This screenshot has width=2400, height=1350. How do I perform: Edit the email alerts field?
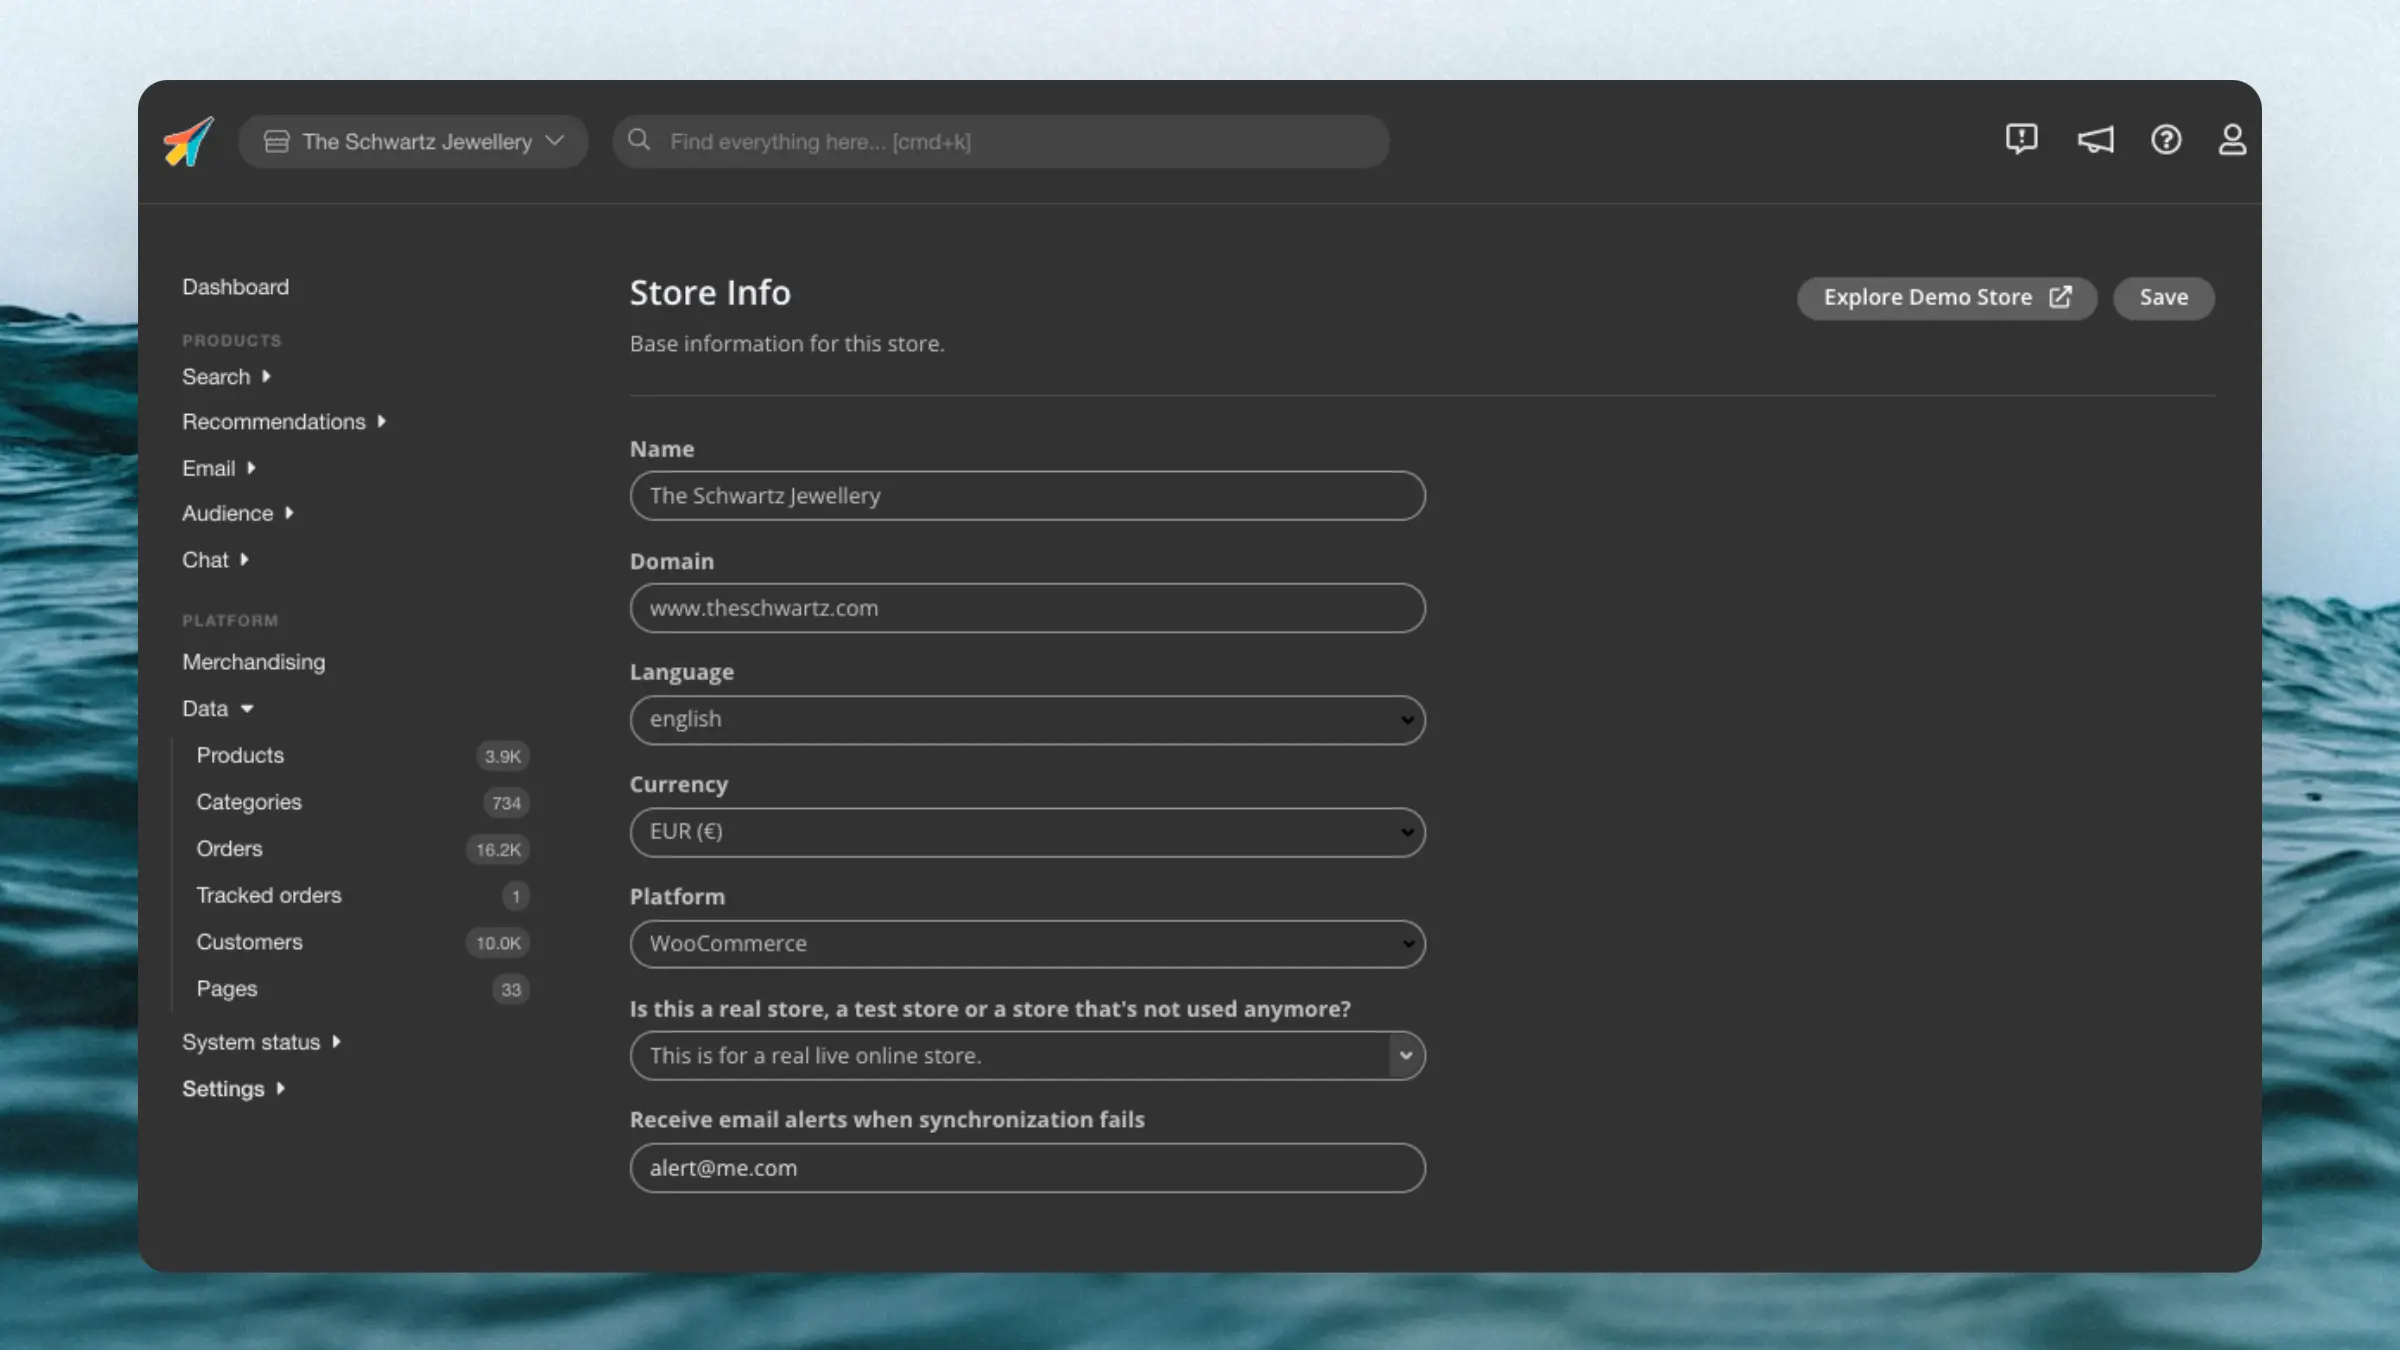[1027, 1168]
